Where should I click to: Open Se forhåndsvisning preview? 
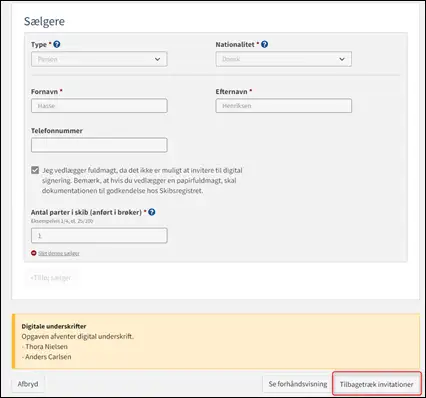pyautogui.click(x=298, y=384)
